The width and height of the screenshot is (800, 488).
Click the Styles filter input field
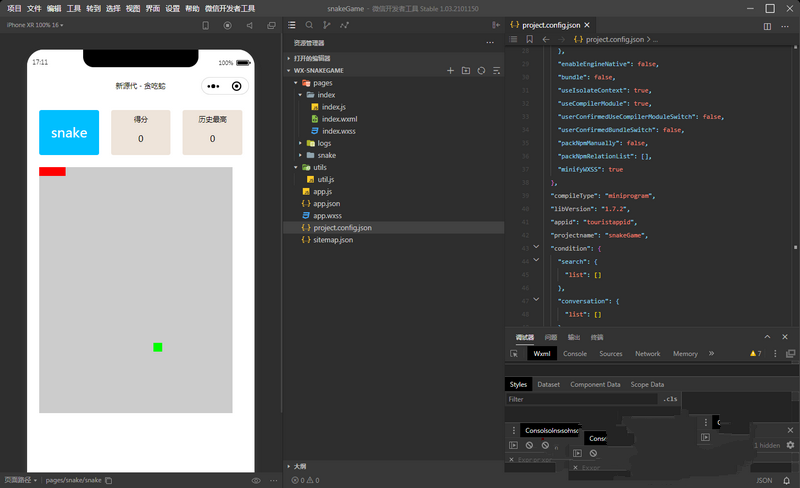pyautogui.click(x=580, y=399)
